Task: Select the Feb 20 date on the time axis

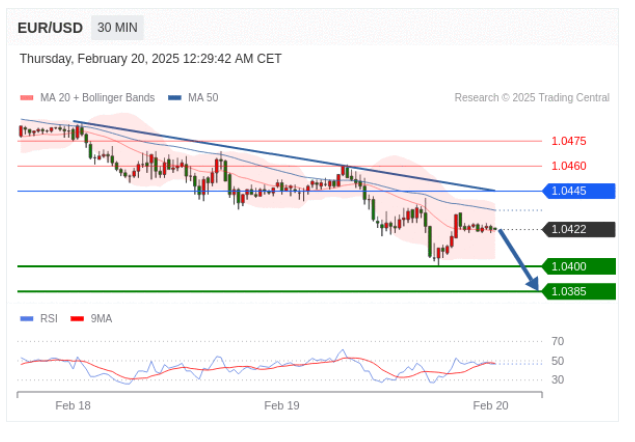Action: click(x=490, y=406)
